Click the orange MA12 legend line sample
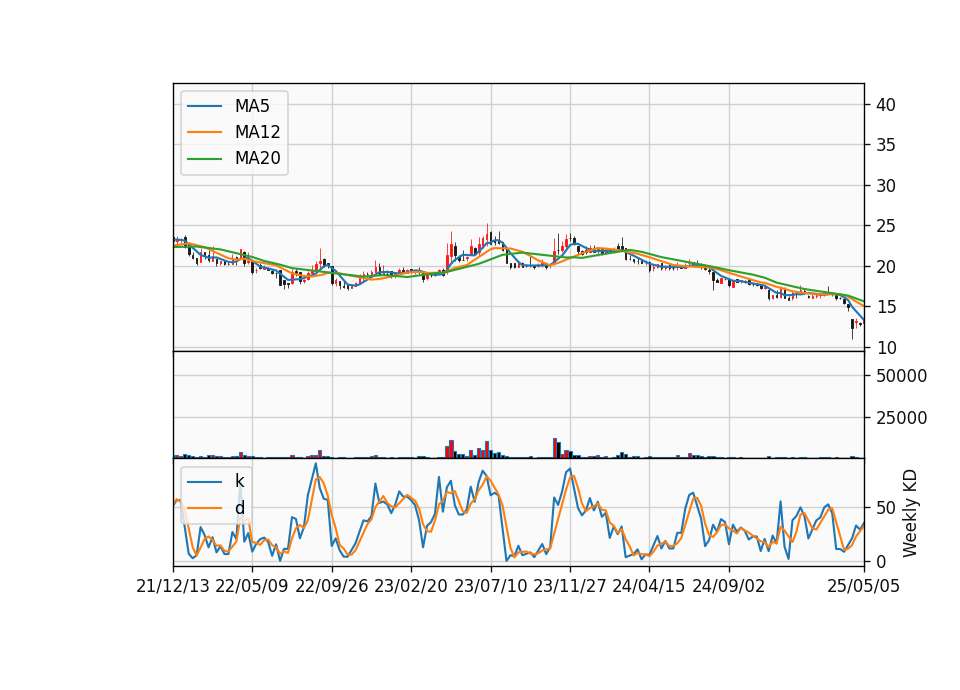Image resolution: width=960 pixels, height=690 pixels. [x=204, y=132]
